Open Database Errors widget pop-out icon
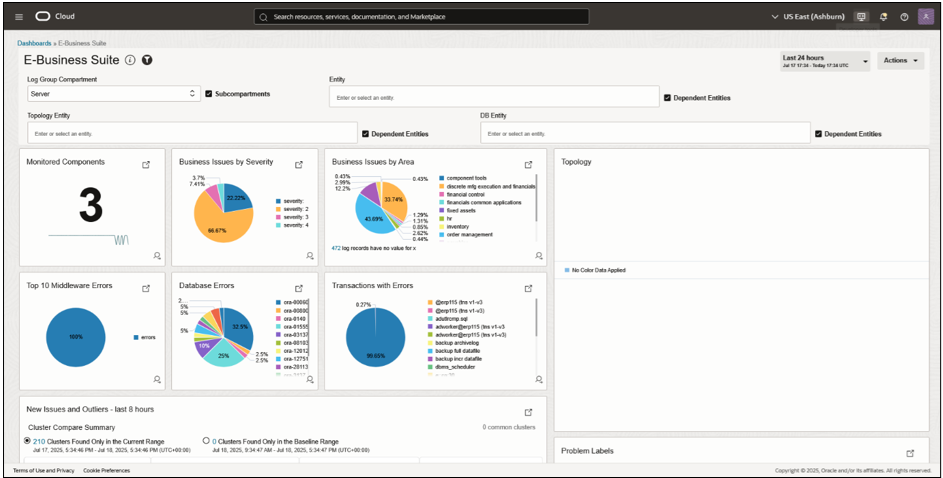The width and height of the screenshot is (943, 478). coord(299,289)
